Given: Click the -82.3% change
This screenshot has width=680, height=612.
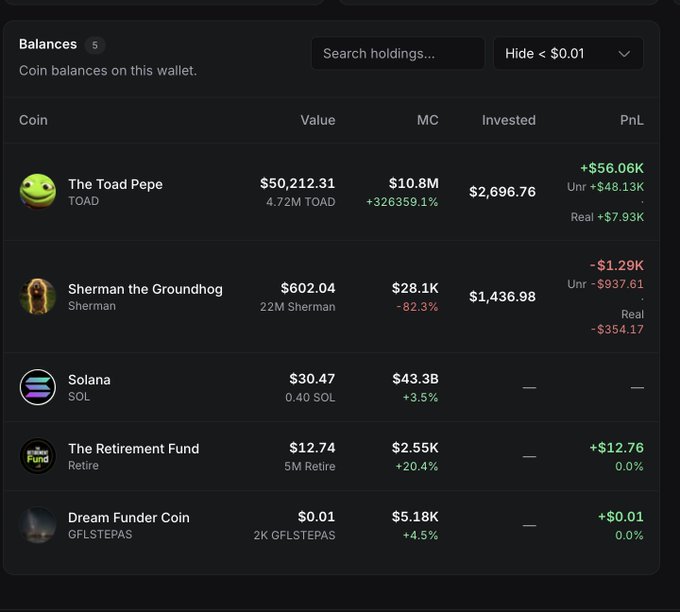Looking at the screenshot, I should 417,307.
